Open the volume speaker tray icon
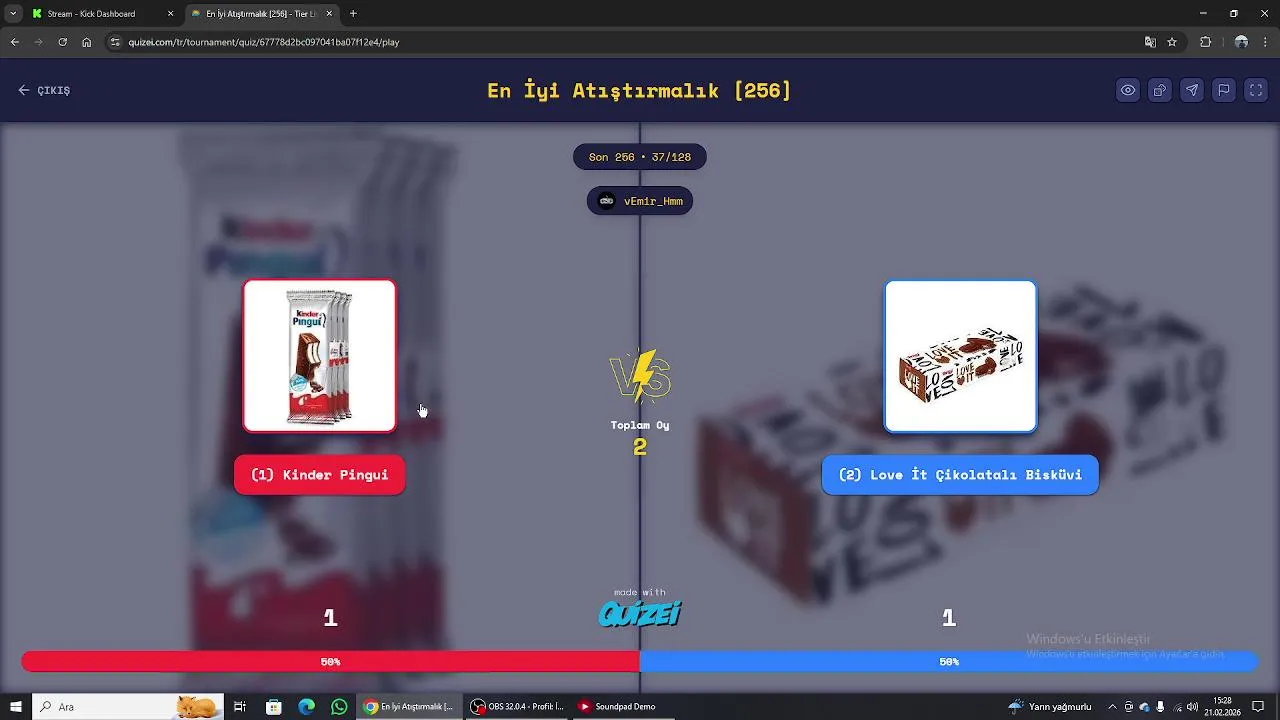Viewport: 1280px width, 720px height. point(1193,707)
